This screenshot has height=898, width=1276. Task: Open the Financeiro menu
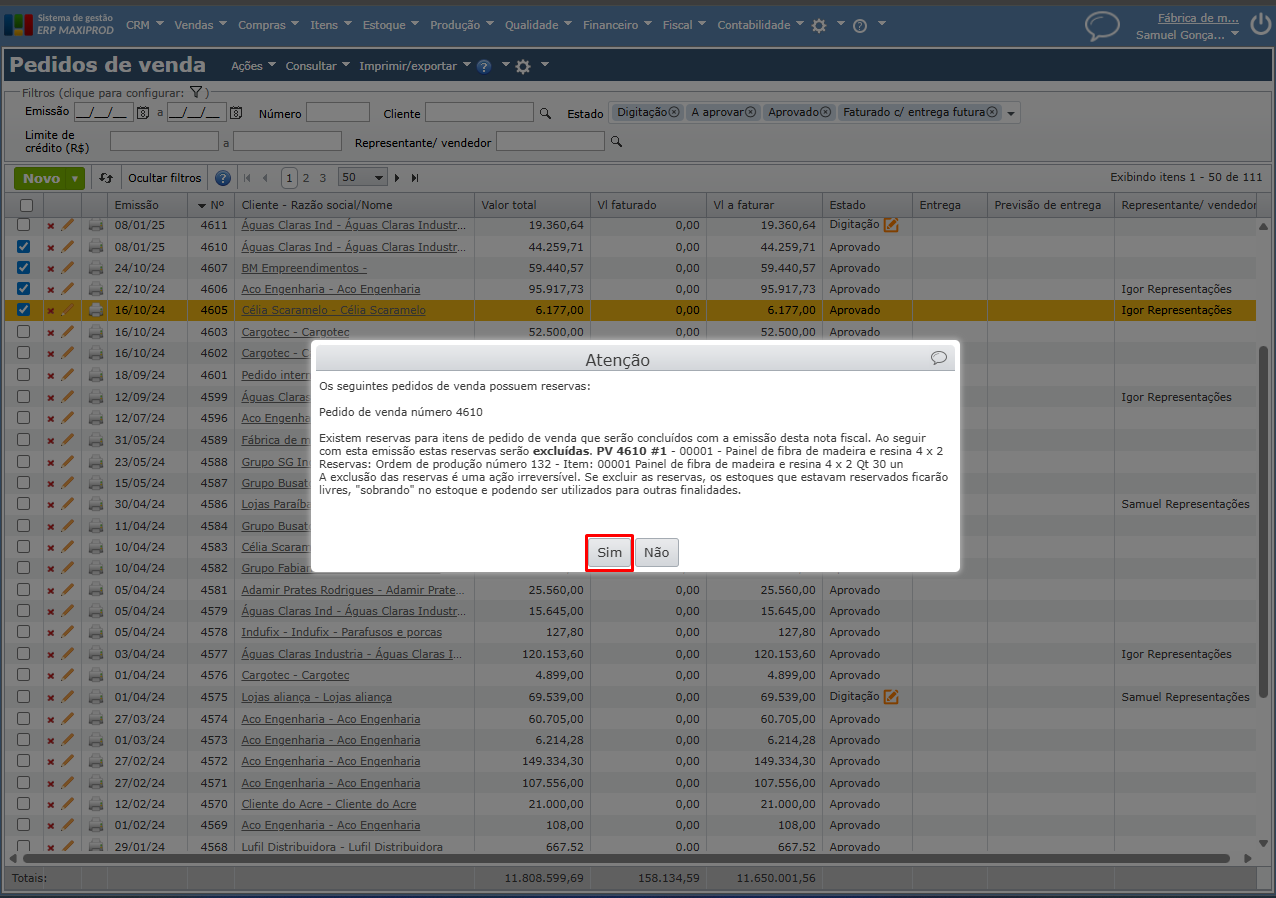pos(616,25)
